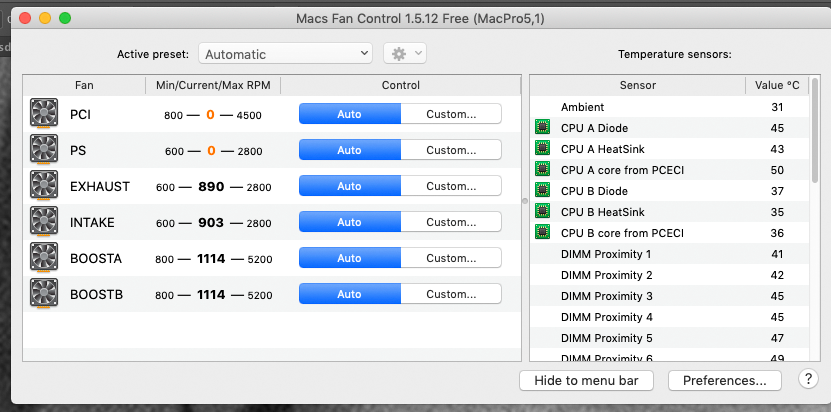Click the Control column header

401,85
